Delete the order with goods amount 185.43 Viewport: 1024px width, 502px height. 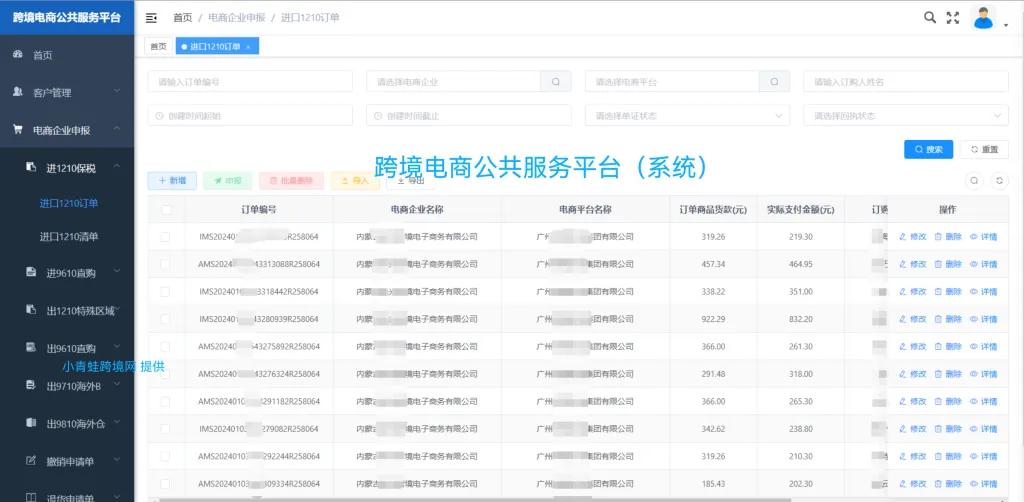[x=948, y=484]
